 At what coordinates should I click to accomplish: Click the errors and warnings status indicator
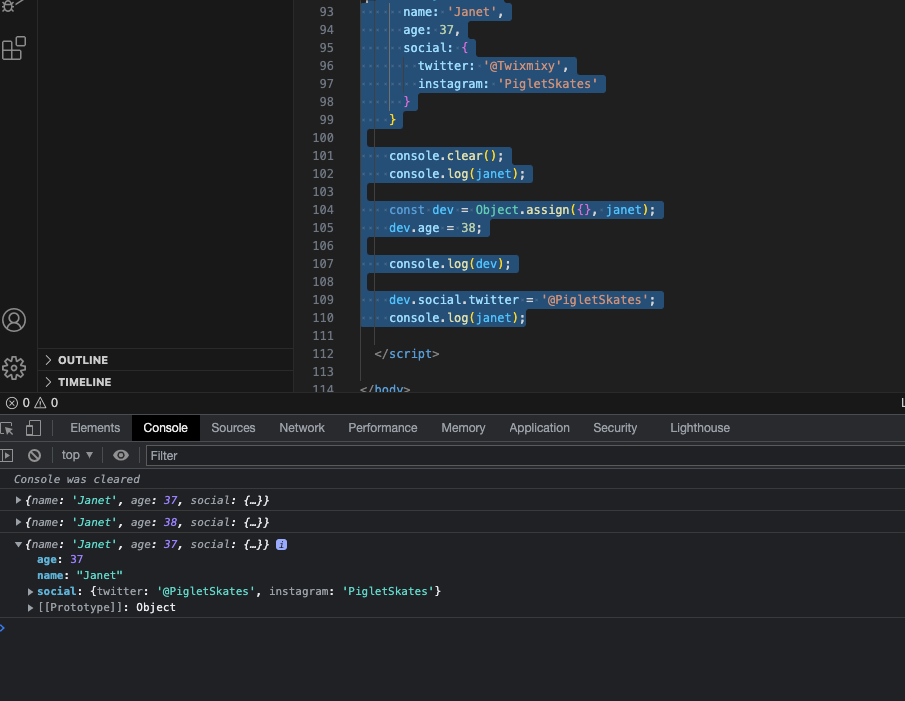tap(31, 403)
